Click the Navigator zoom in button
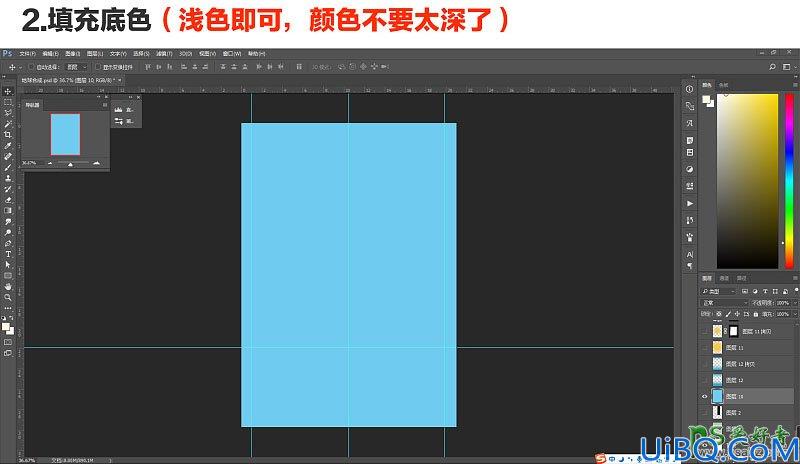 point(96,163)
